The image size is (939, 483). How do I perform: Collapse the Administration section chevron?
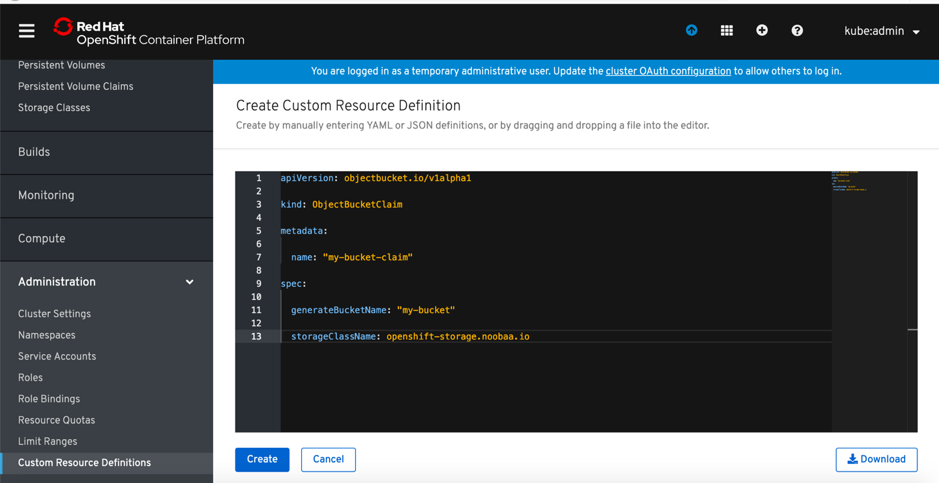pyautogui.click(x=189, y=282)
